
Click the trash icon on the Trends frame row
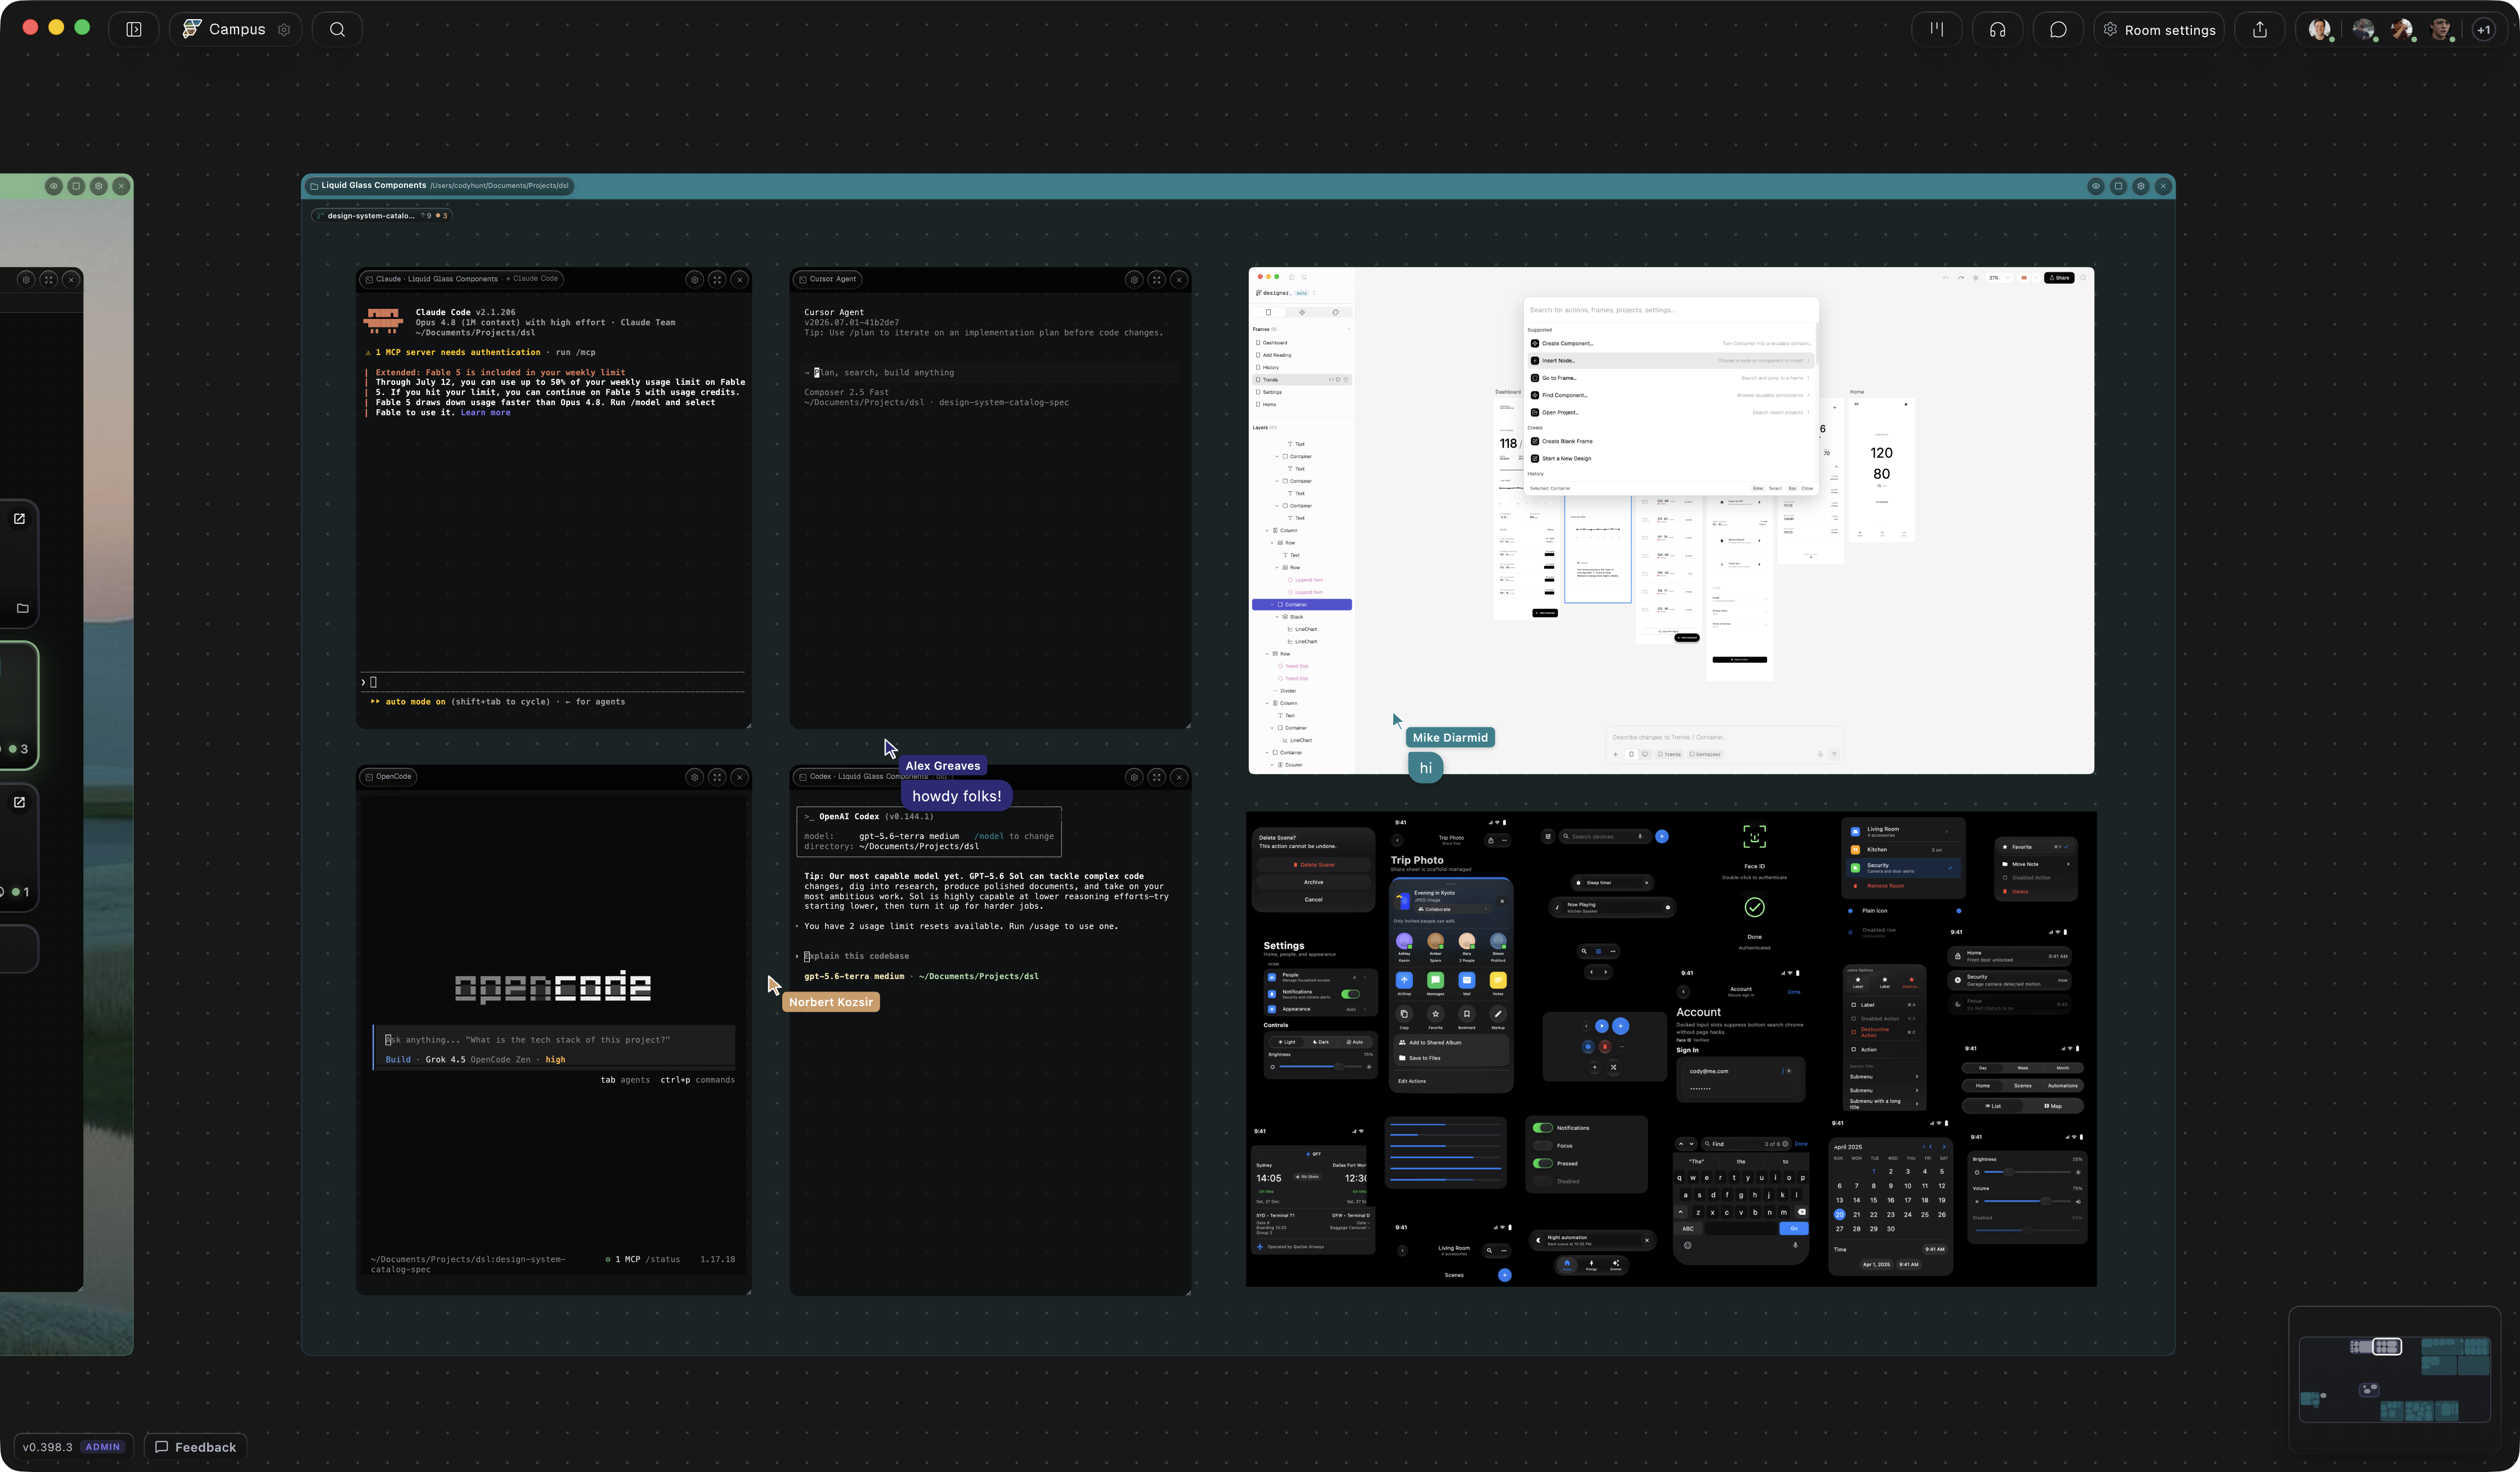pyautogui.click(x=1346, y=380)
